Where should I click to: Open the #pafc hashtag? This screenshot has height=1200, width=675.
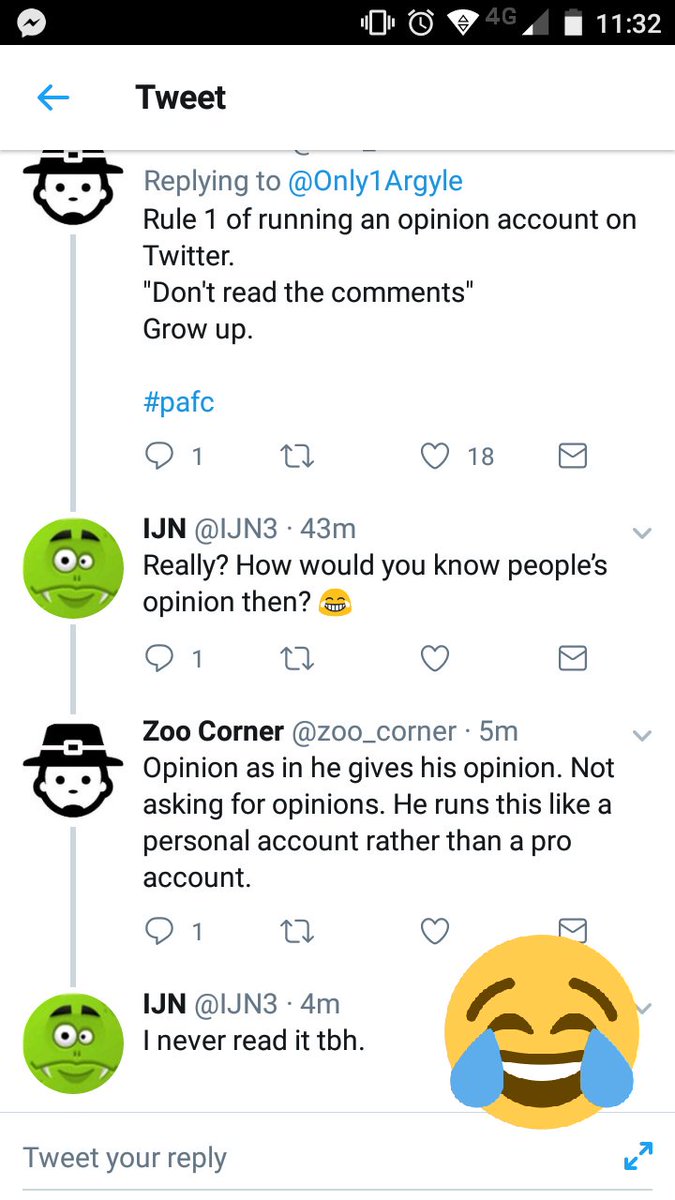[179, 403]
